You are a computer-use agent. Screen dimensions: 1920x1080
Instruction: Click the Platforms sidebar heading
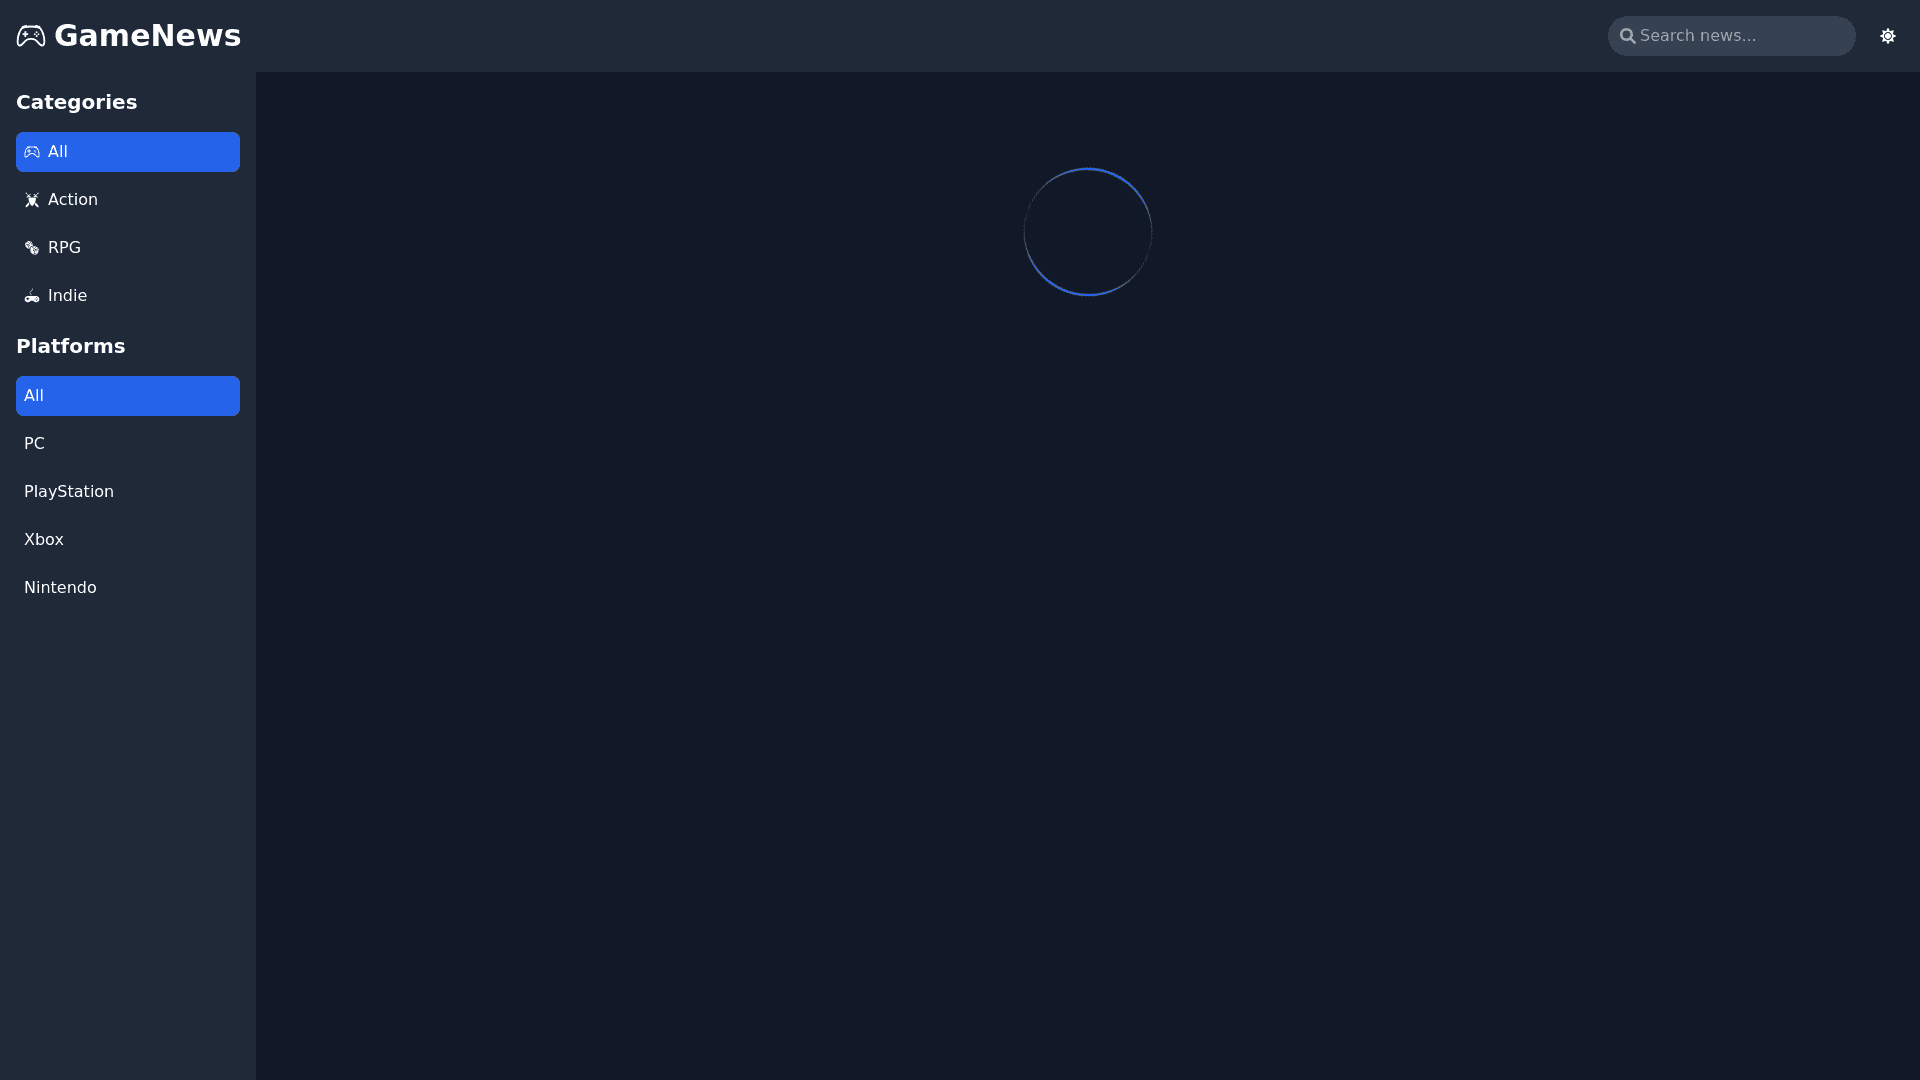71,346
